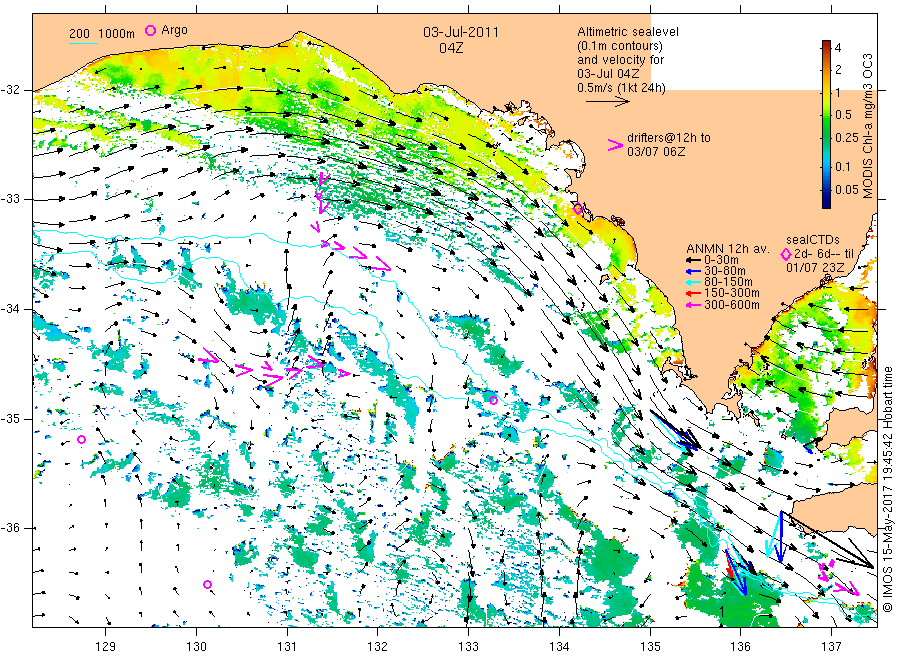Click the '4' tick on the color bar
900x660 pixels.
[x=837, y=48]
